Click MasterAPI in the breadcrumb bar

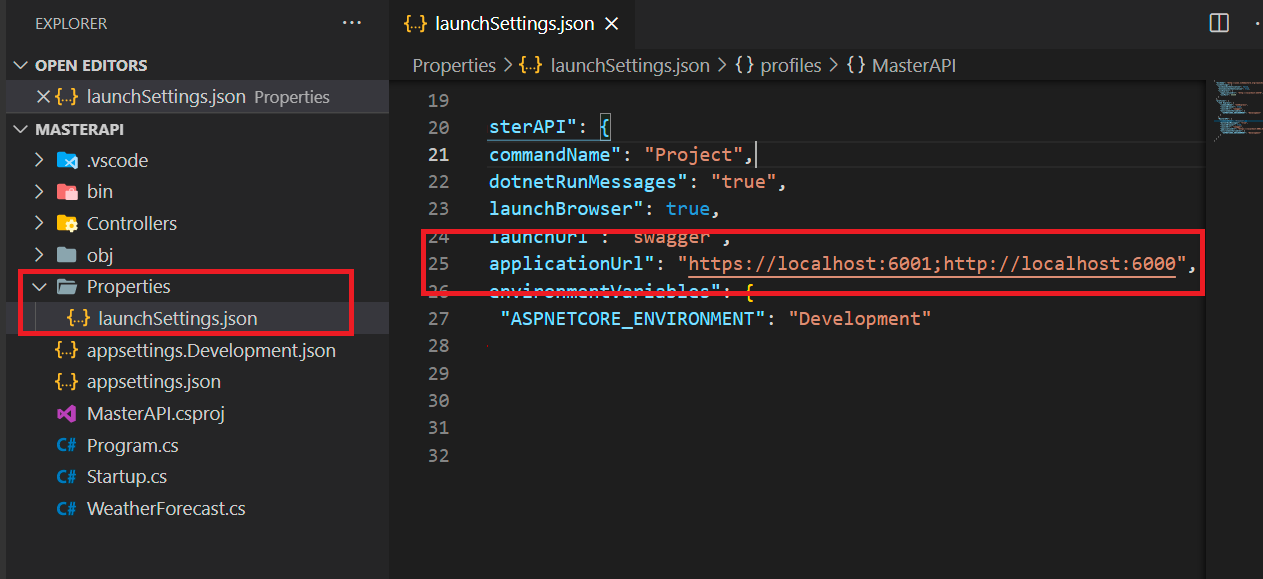point(913,64)
